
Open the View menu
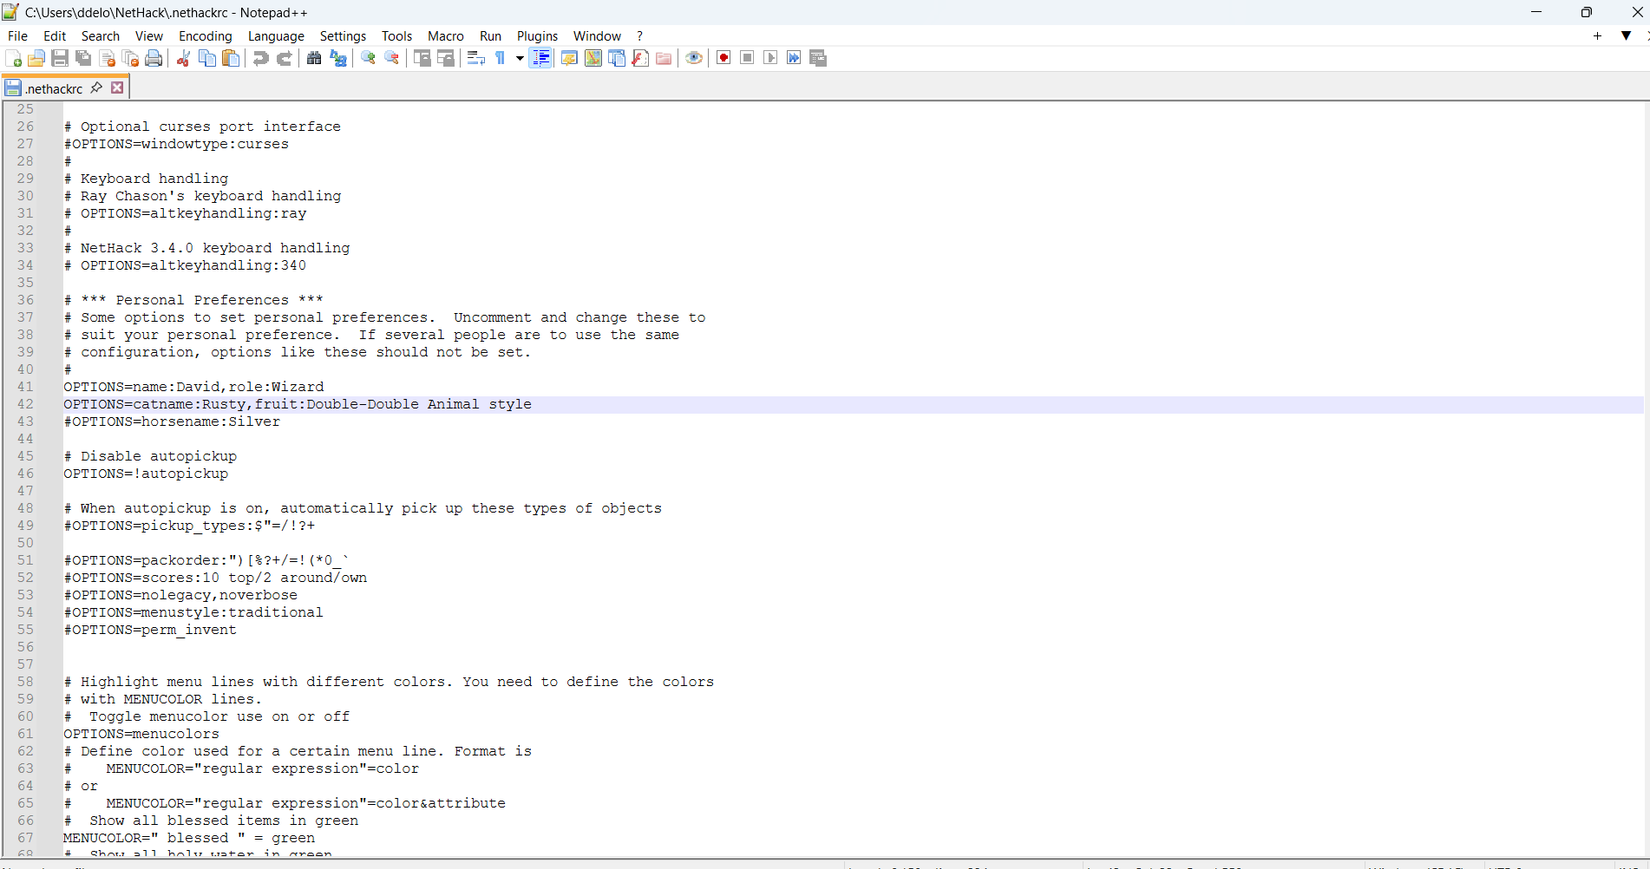click(148, 36)
